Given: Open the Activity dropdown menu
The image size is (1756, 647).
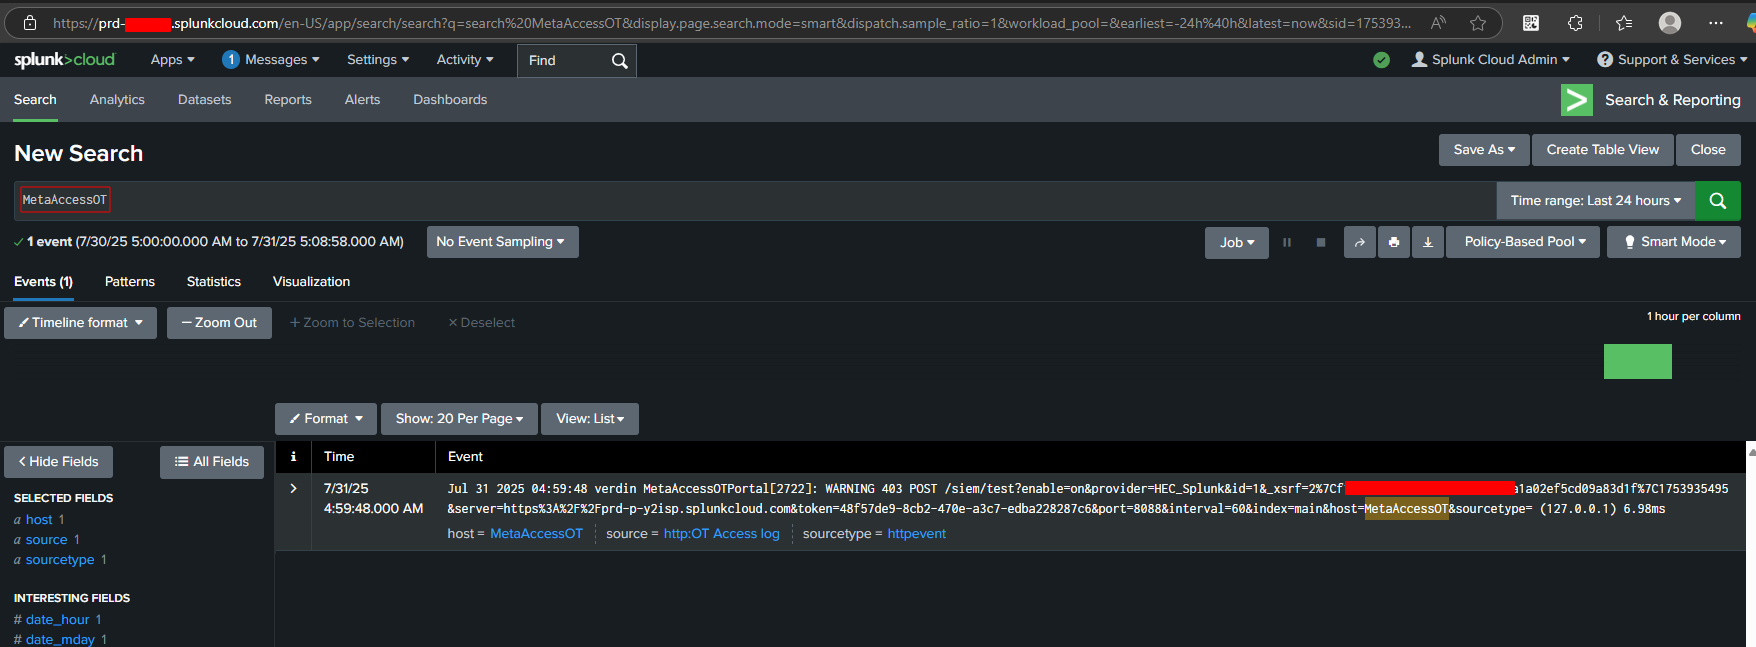Looking at the screenshot, I should coord(465,60).
